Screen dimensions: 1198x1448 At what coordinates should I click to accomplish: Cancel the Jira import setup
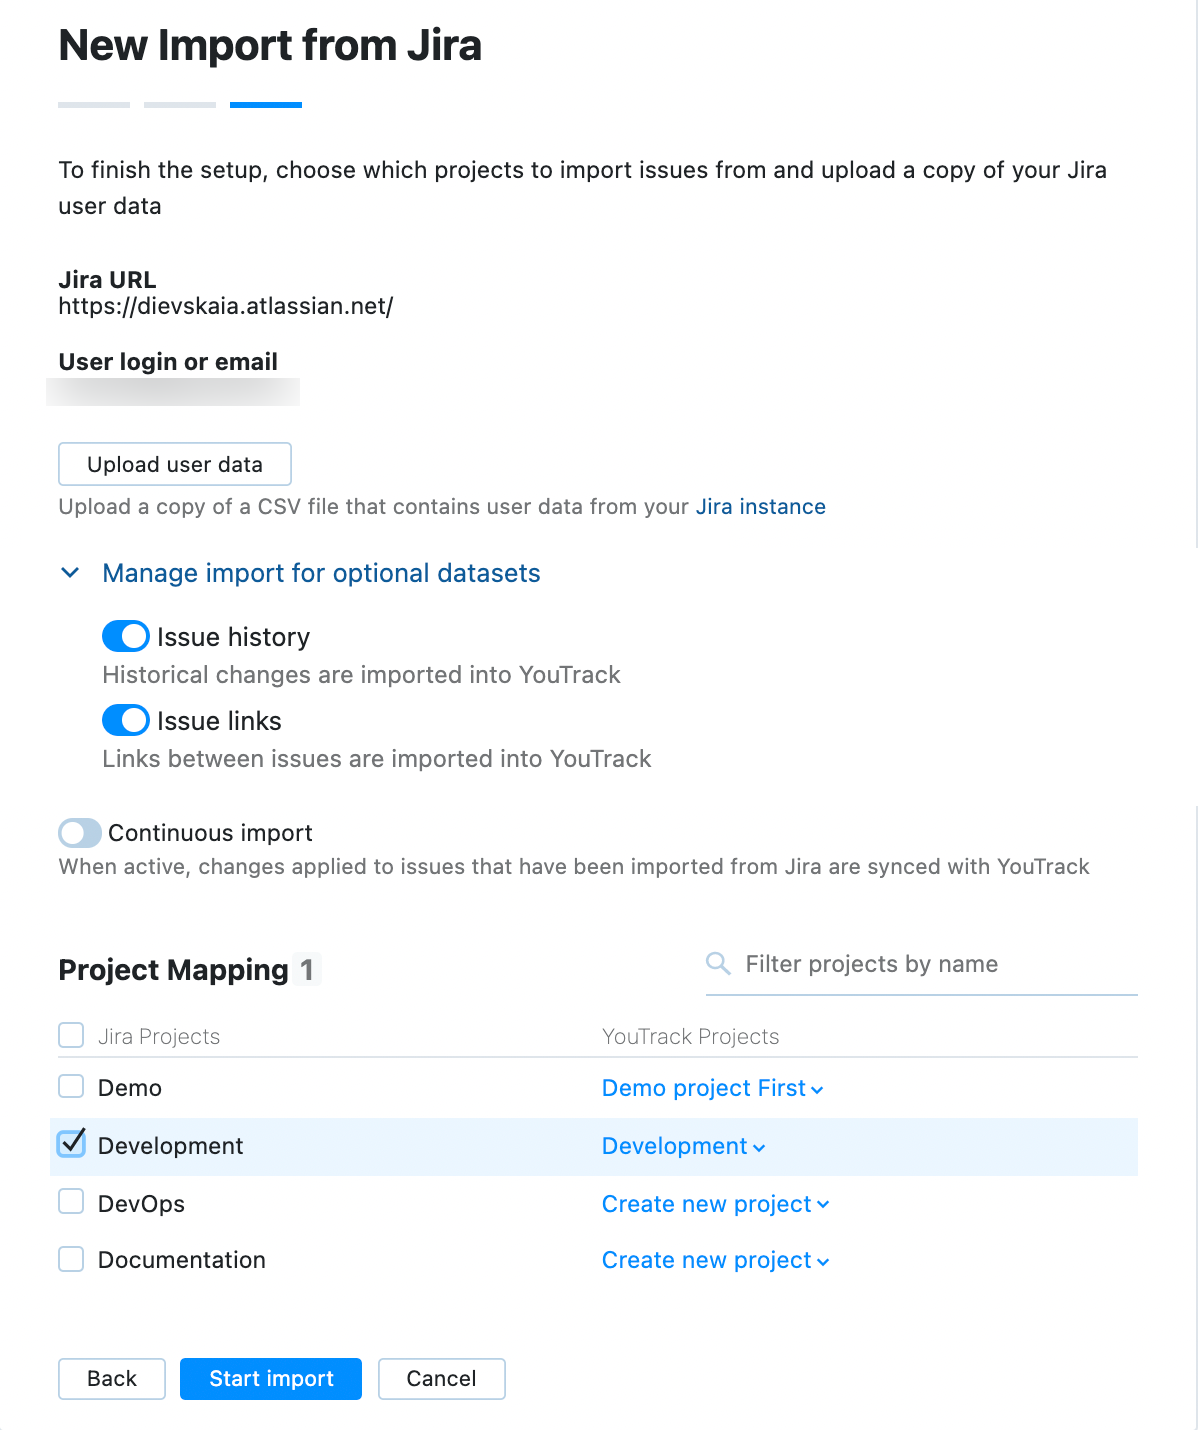click(441, 1378)
